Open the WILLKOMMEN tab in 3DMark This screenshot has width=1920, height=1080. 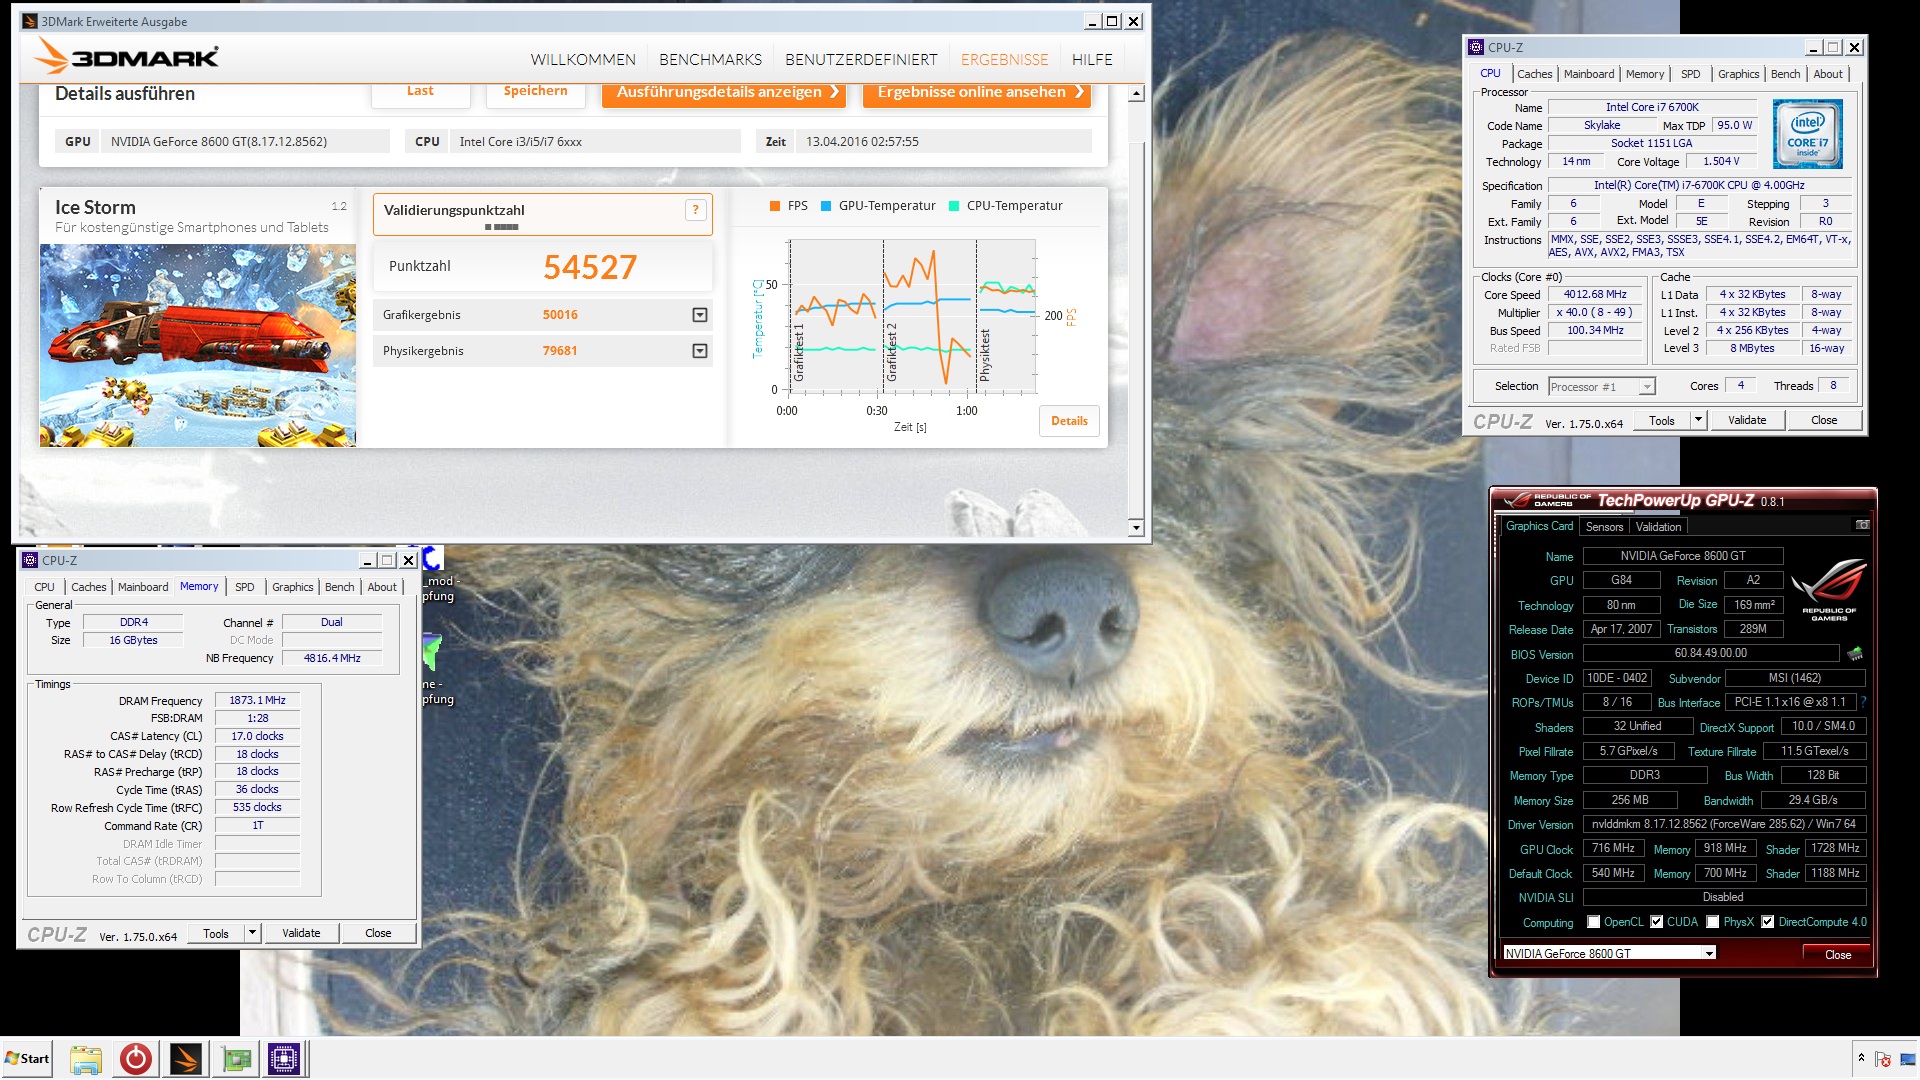583,60
